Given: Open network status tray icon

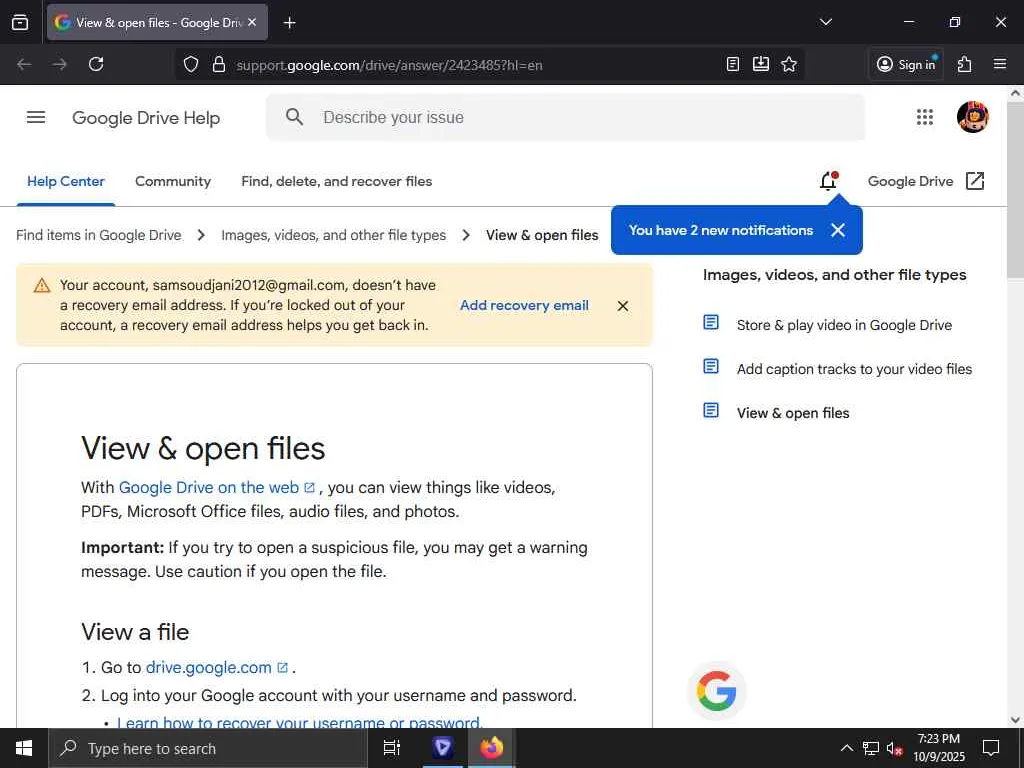Looking at the screenshot, I should tap(871, 748).
